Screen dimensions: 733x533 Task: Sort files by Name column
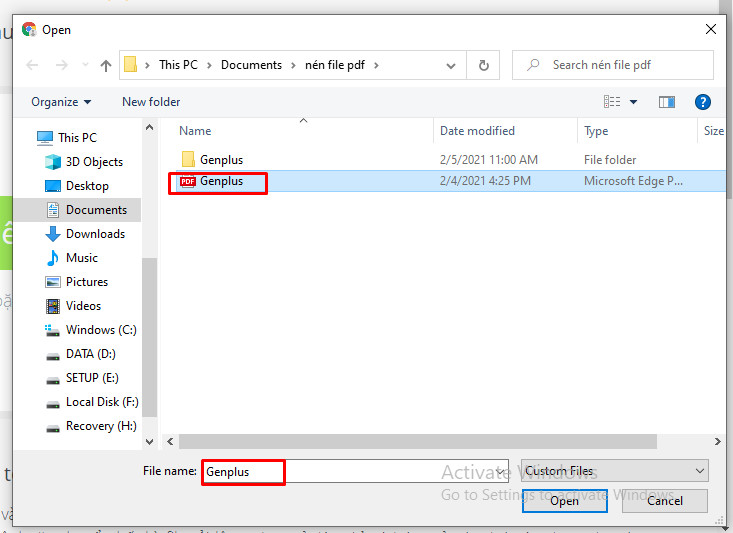tap(195, 131)
